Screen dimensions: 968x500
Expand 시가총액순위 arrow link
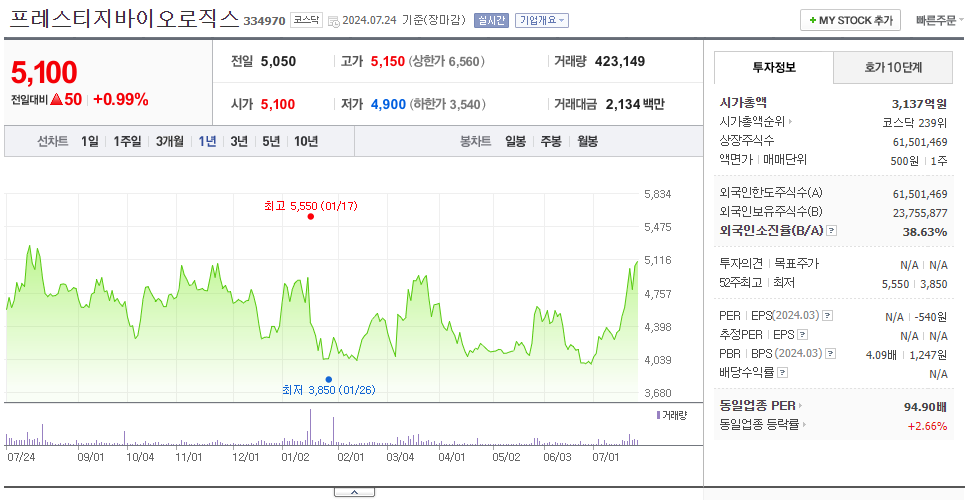[x=791, y=122]
